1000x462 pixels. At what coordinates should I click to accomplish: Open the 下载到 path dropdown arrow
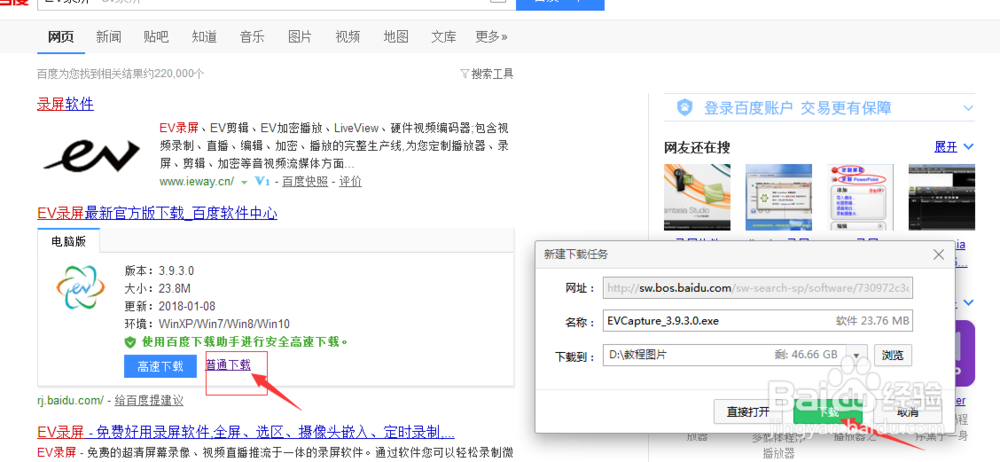click(x=857, y=355)
